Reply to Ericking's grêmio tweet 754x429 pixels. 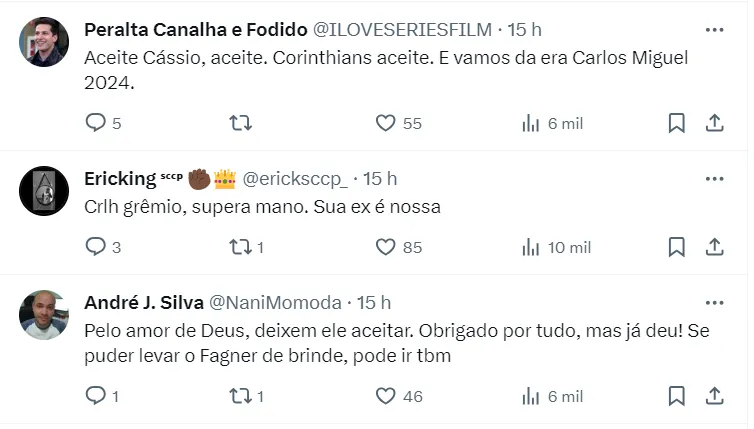[x=96, y=247]
